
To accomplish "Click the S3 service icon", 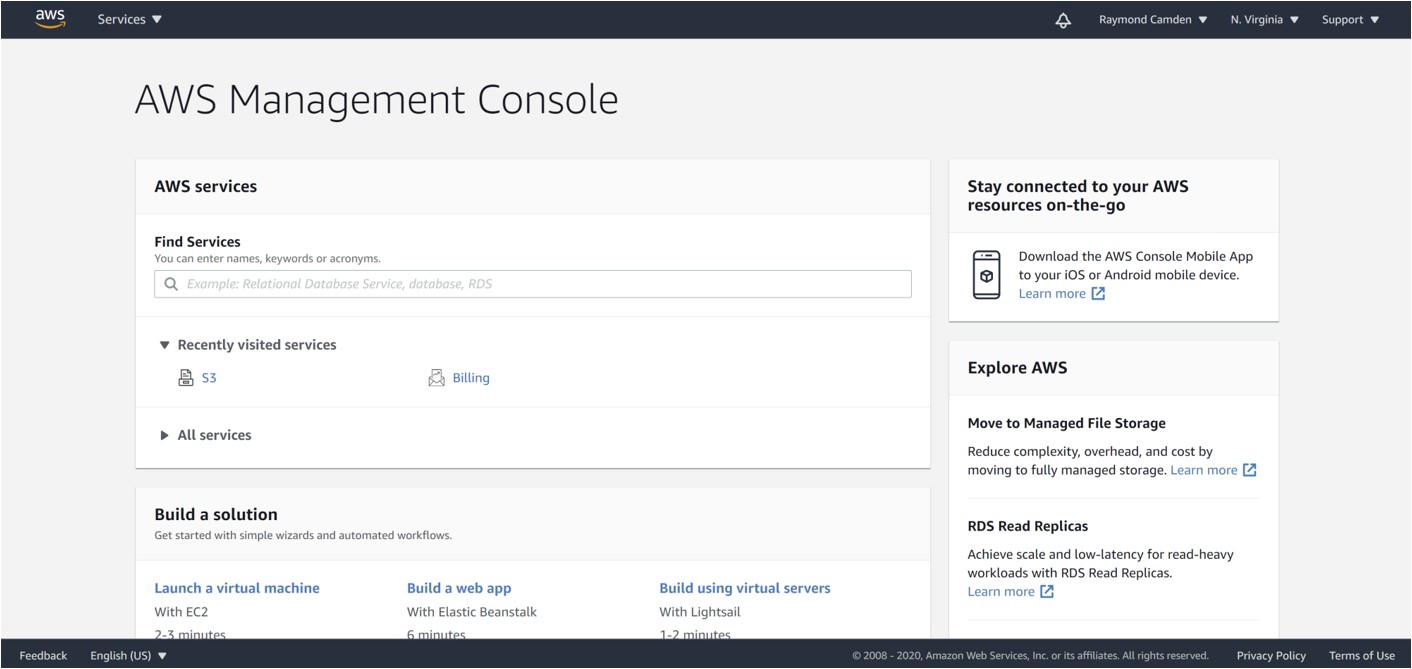I will pyautogui.click(x=185, y=378).
